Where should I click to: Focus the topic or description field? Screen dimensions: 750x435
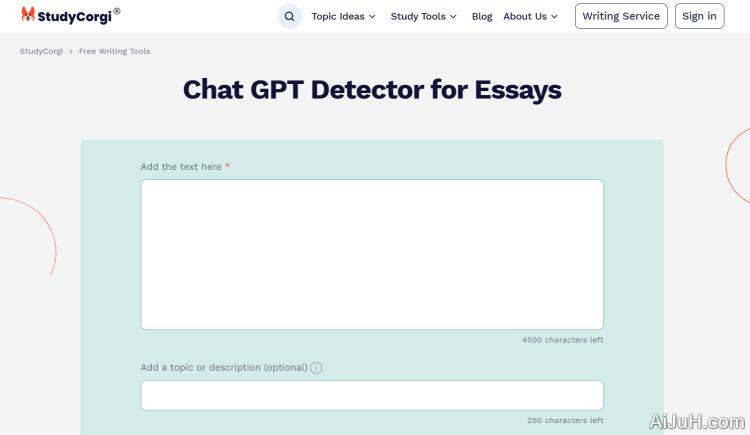(372, 395)
